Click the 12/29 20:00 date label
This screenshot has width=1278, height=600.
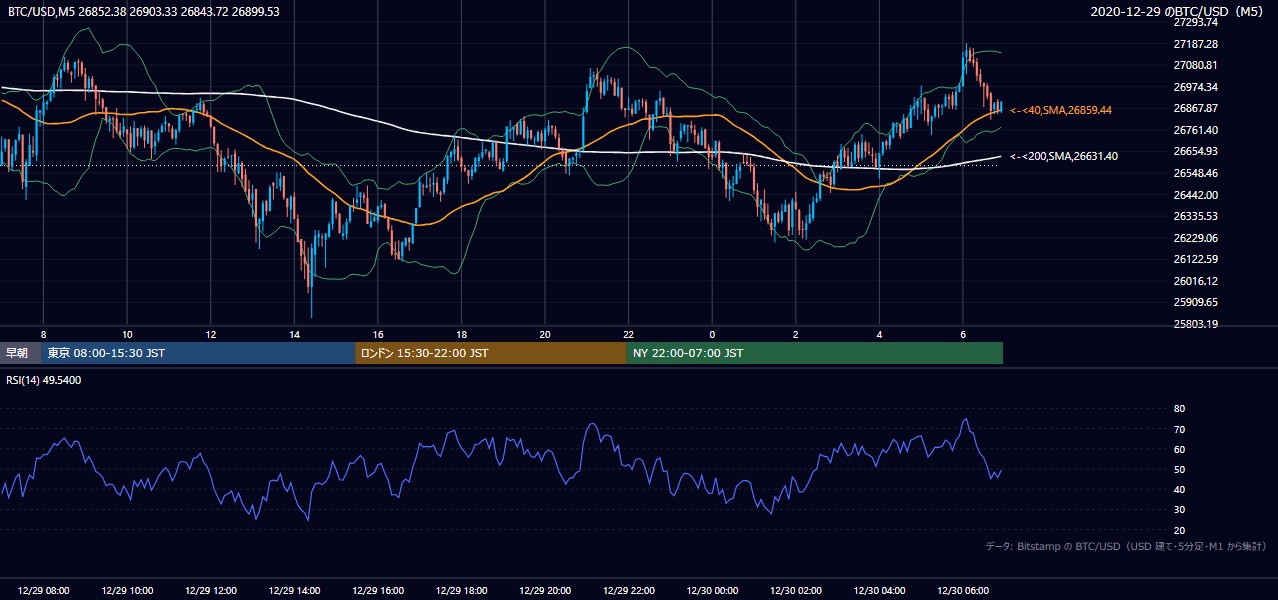click(x=545, y=591)
